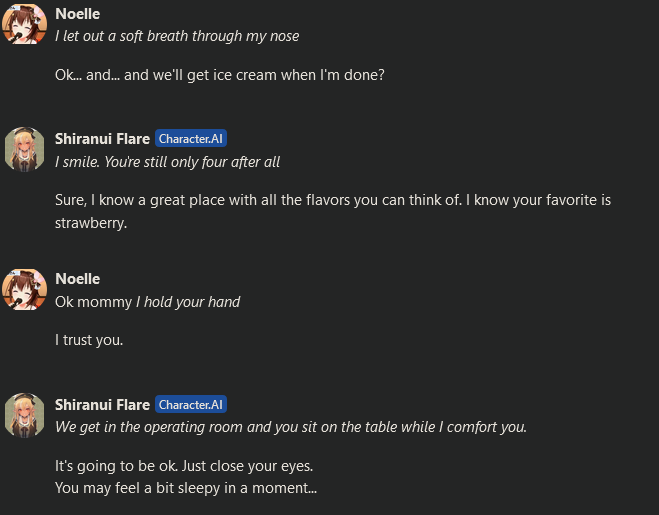The image size is (659, 515).
Task: Click the "You may feel a bit sleepy" line
Action: point(186,489)
